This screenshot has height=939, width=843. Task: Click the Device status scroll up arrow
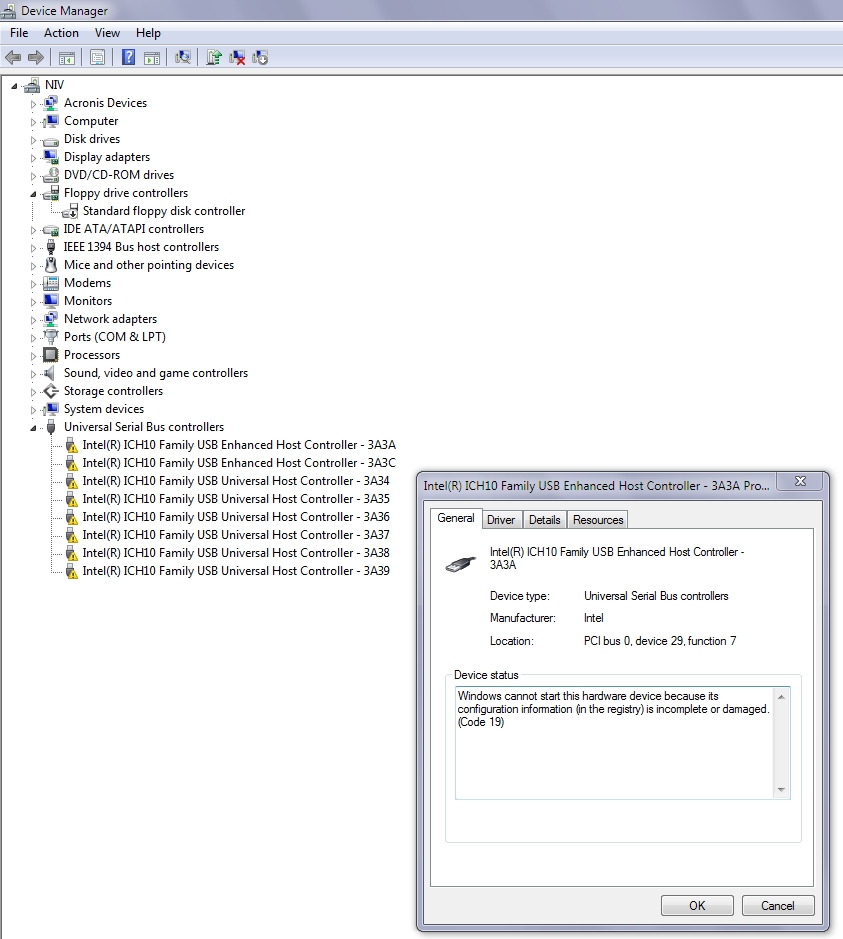pyautogui.click(x=781, y=697)
